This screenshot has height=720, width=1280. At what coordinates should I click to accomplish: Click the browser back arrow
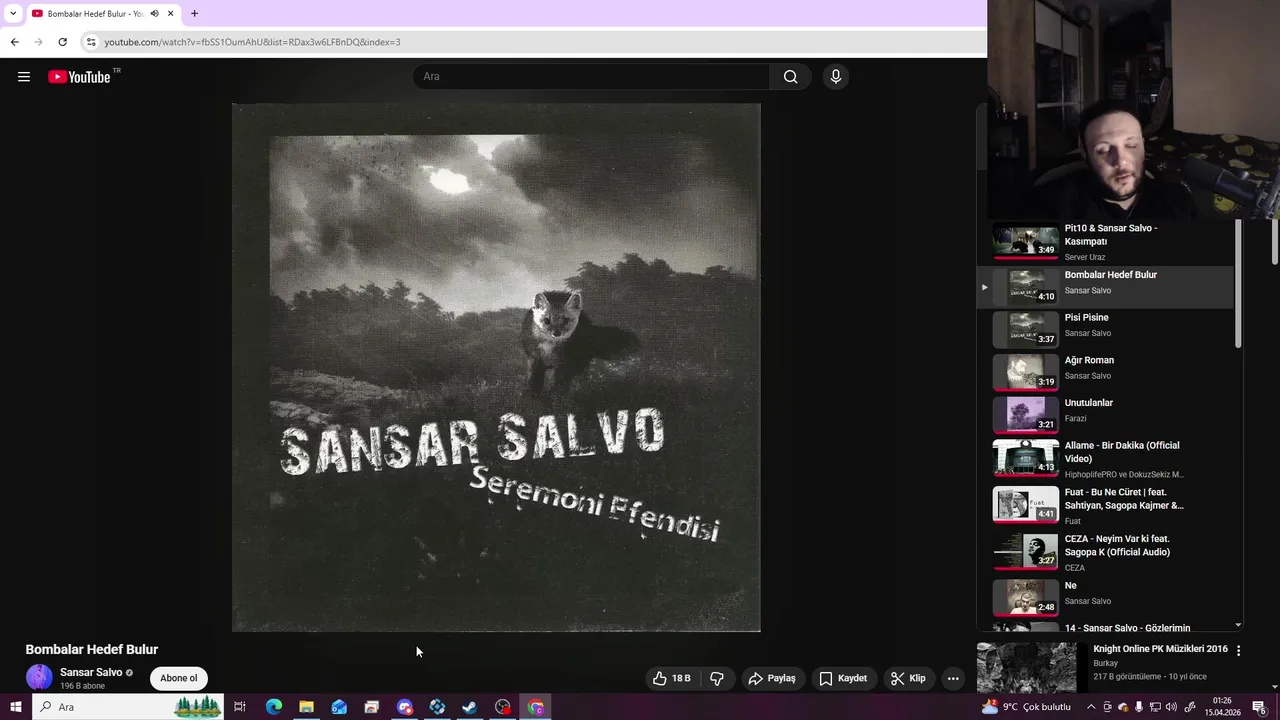[14, 42]
